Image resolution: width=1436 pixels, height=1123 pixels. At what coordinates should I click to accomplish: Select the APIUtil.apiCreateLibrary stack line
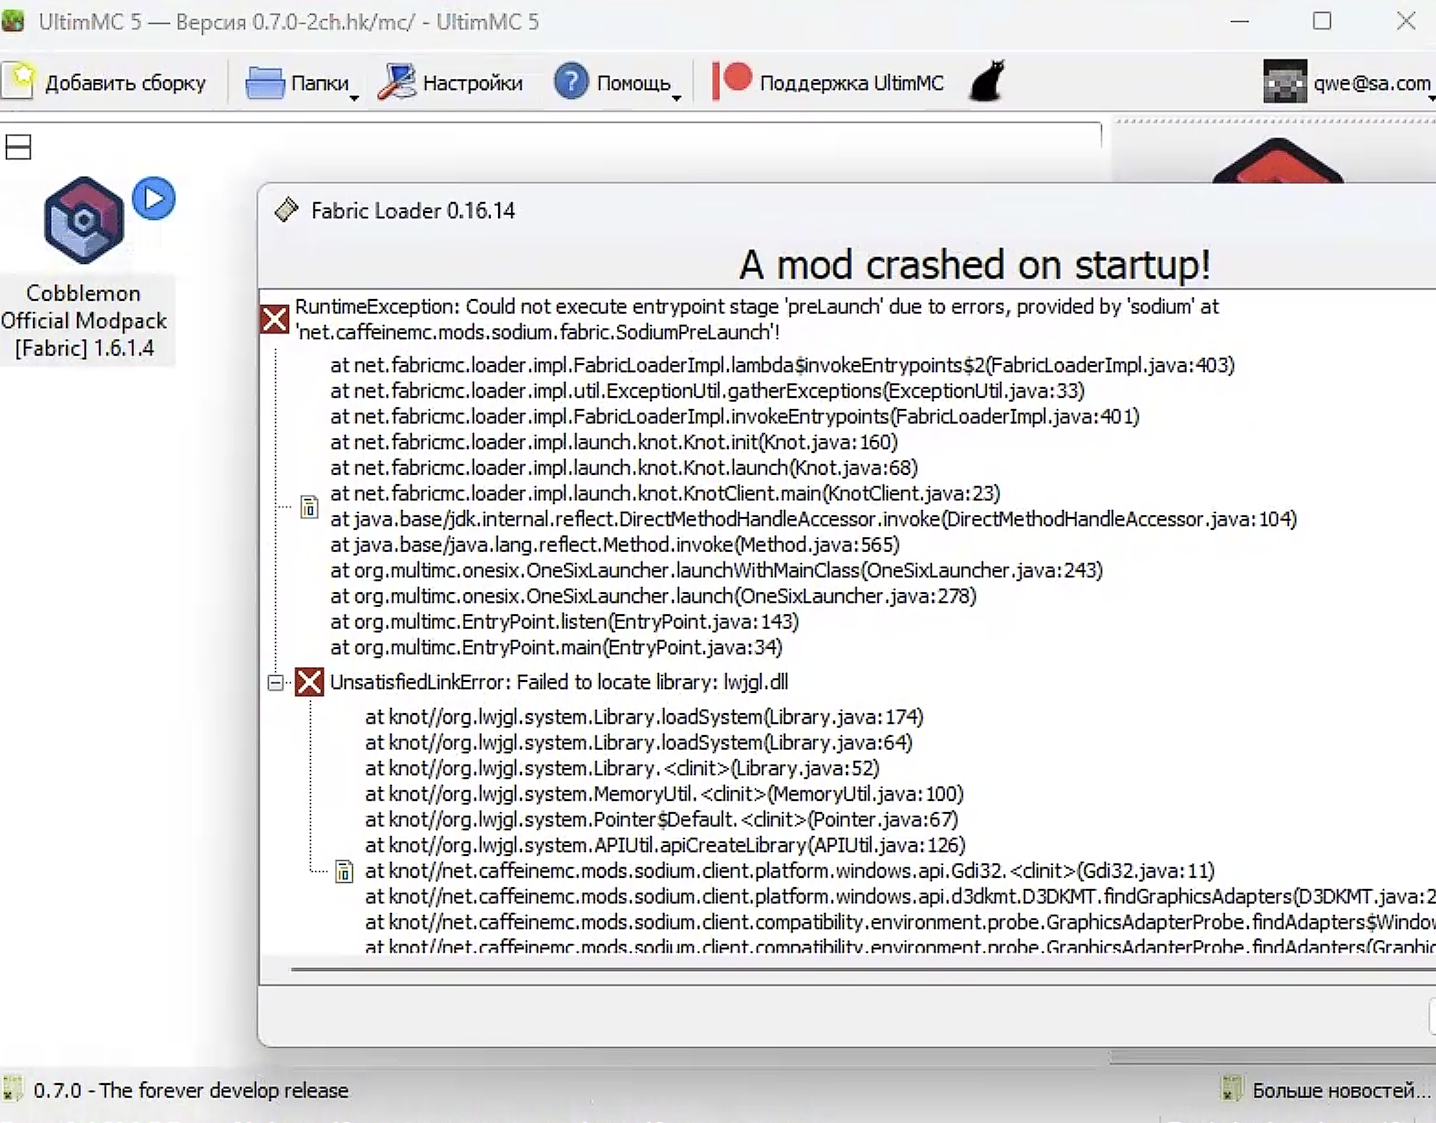pos(665,846)
